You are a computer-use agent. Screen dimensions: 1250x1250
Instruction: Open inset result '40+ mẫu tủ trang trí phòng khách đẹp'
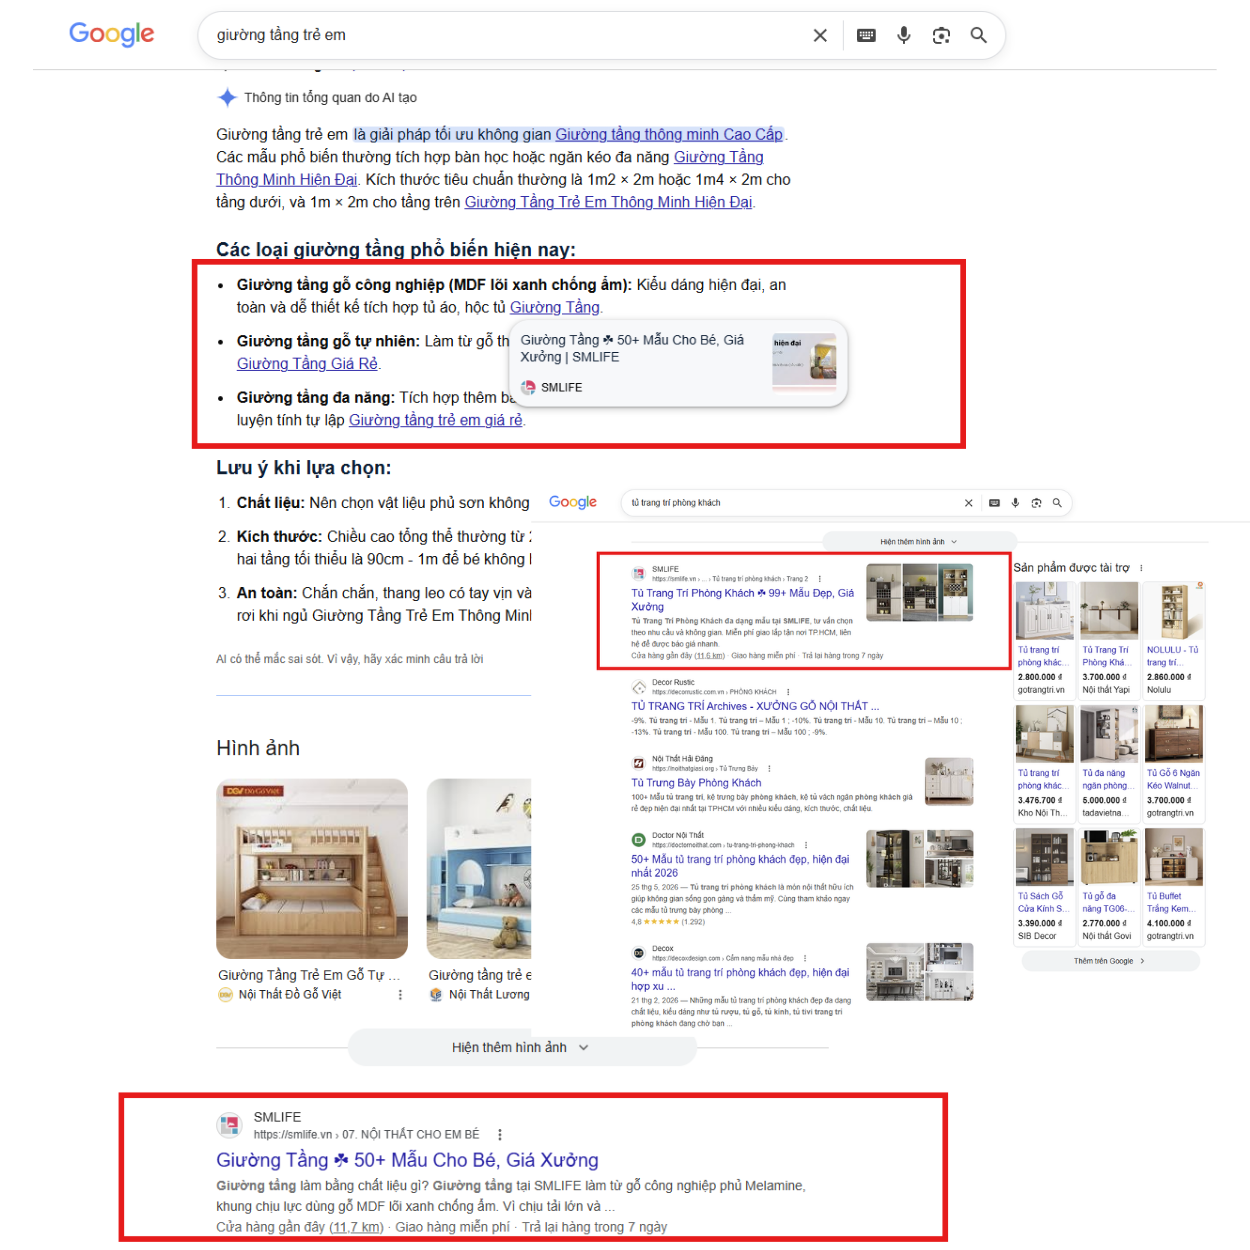point(740,979)
